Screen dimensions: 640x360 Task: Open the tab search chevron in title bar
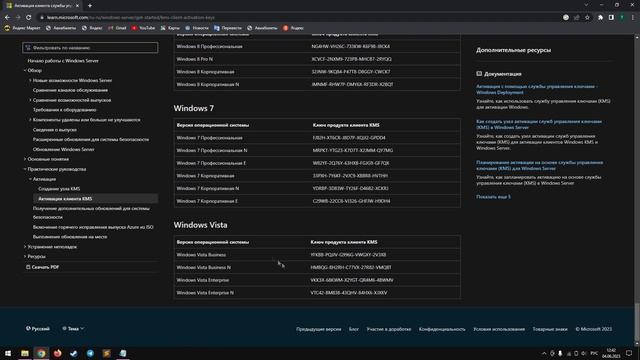click(586, 5)
